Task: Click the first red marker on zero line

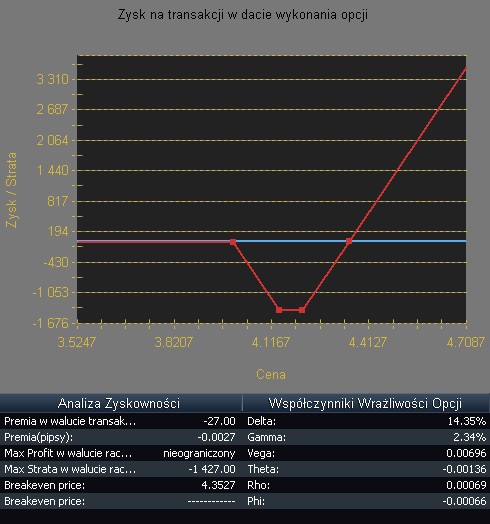Action: pos(233,242)
